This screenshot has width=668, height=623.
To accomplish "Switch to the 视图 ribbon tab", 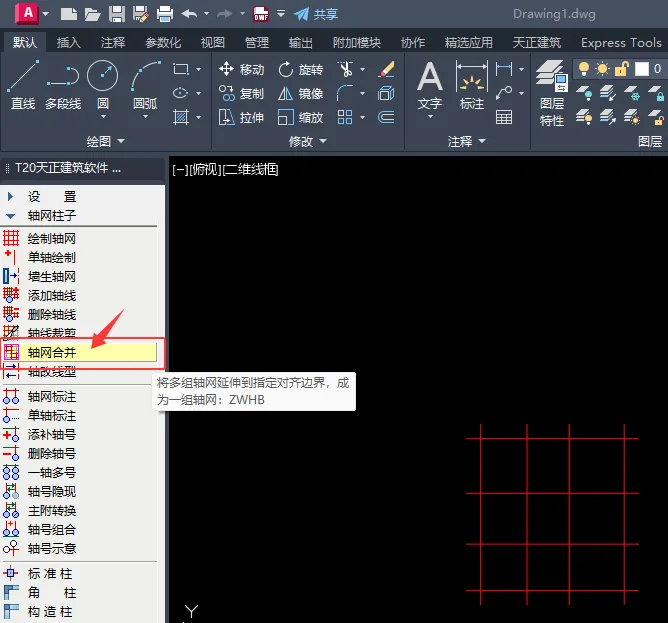I will (x=213, y=43).
